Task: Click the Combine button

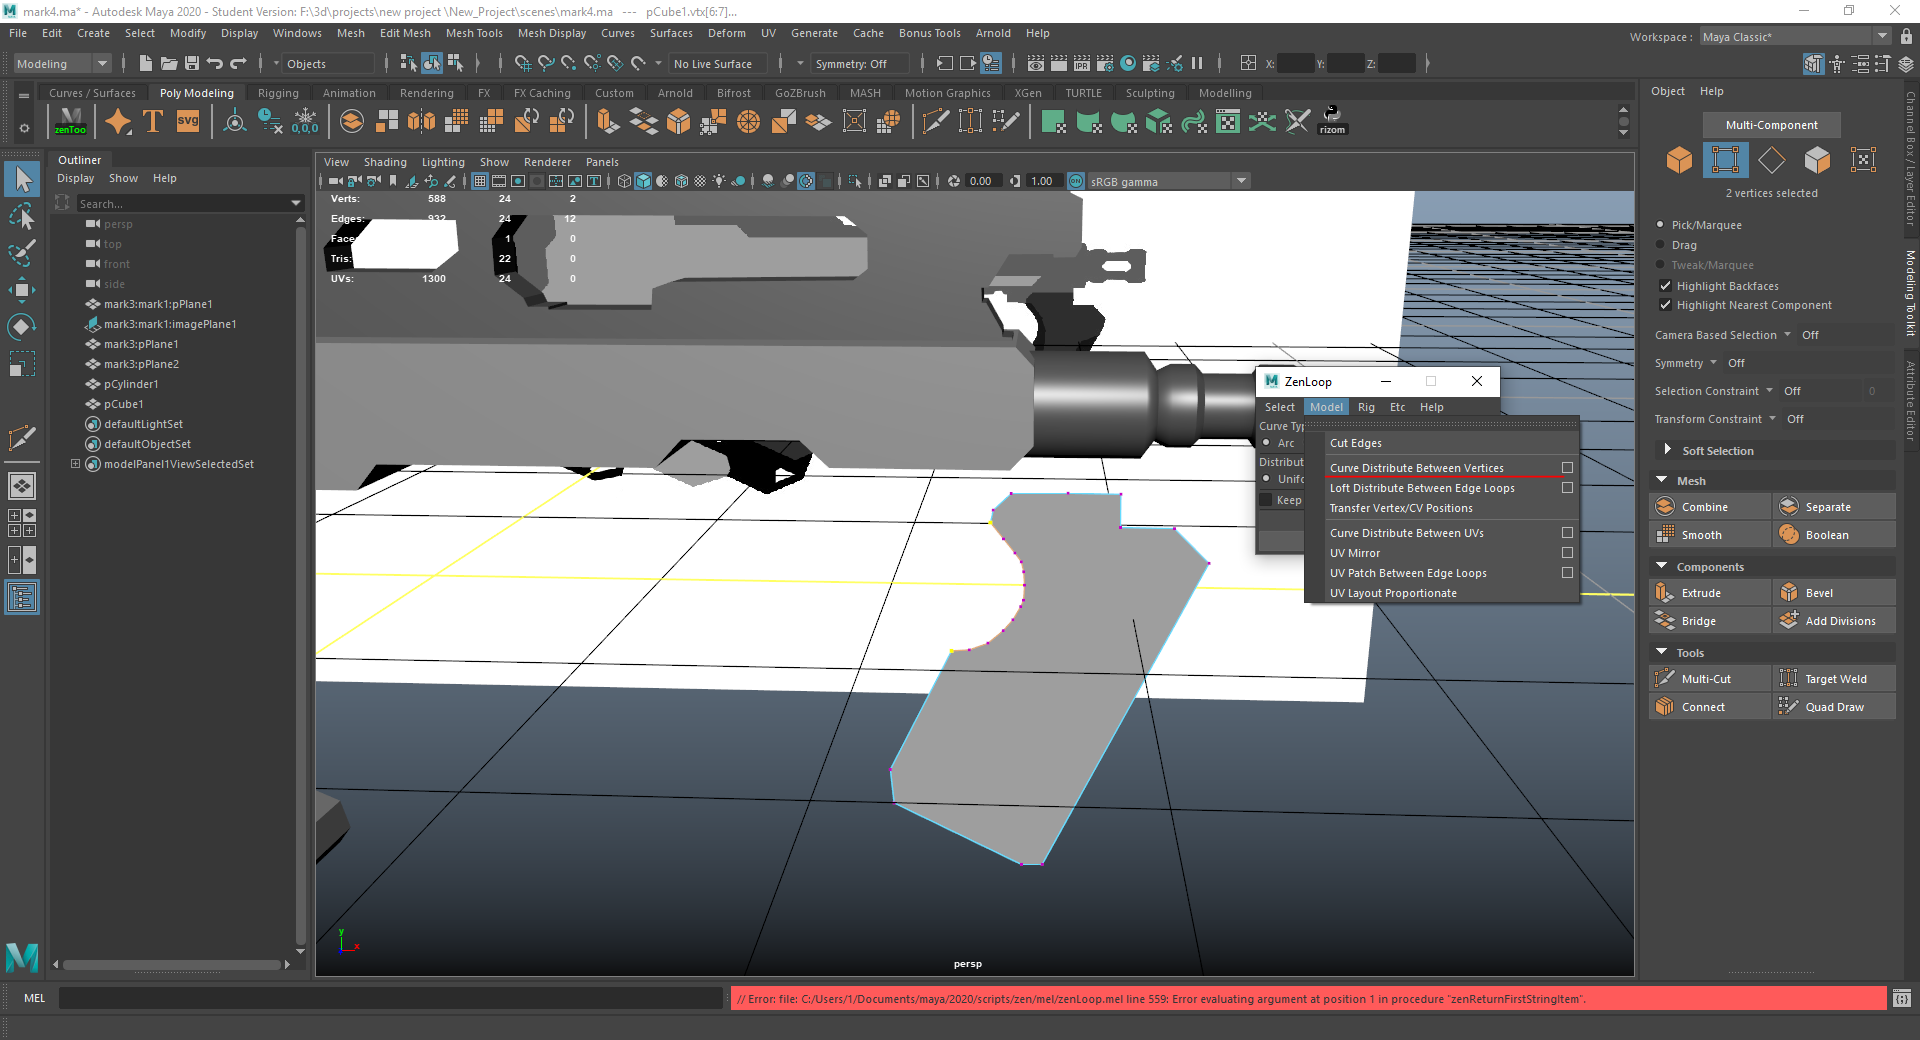Action: (x=1710, y=507)
